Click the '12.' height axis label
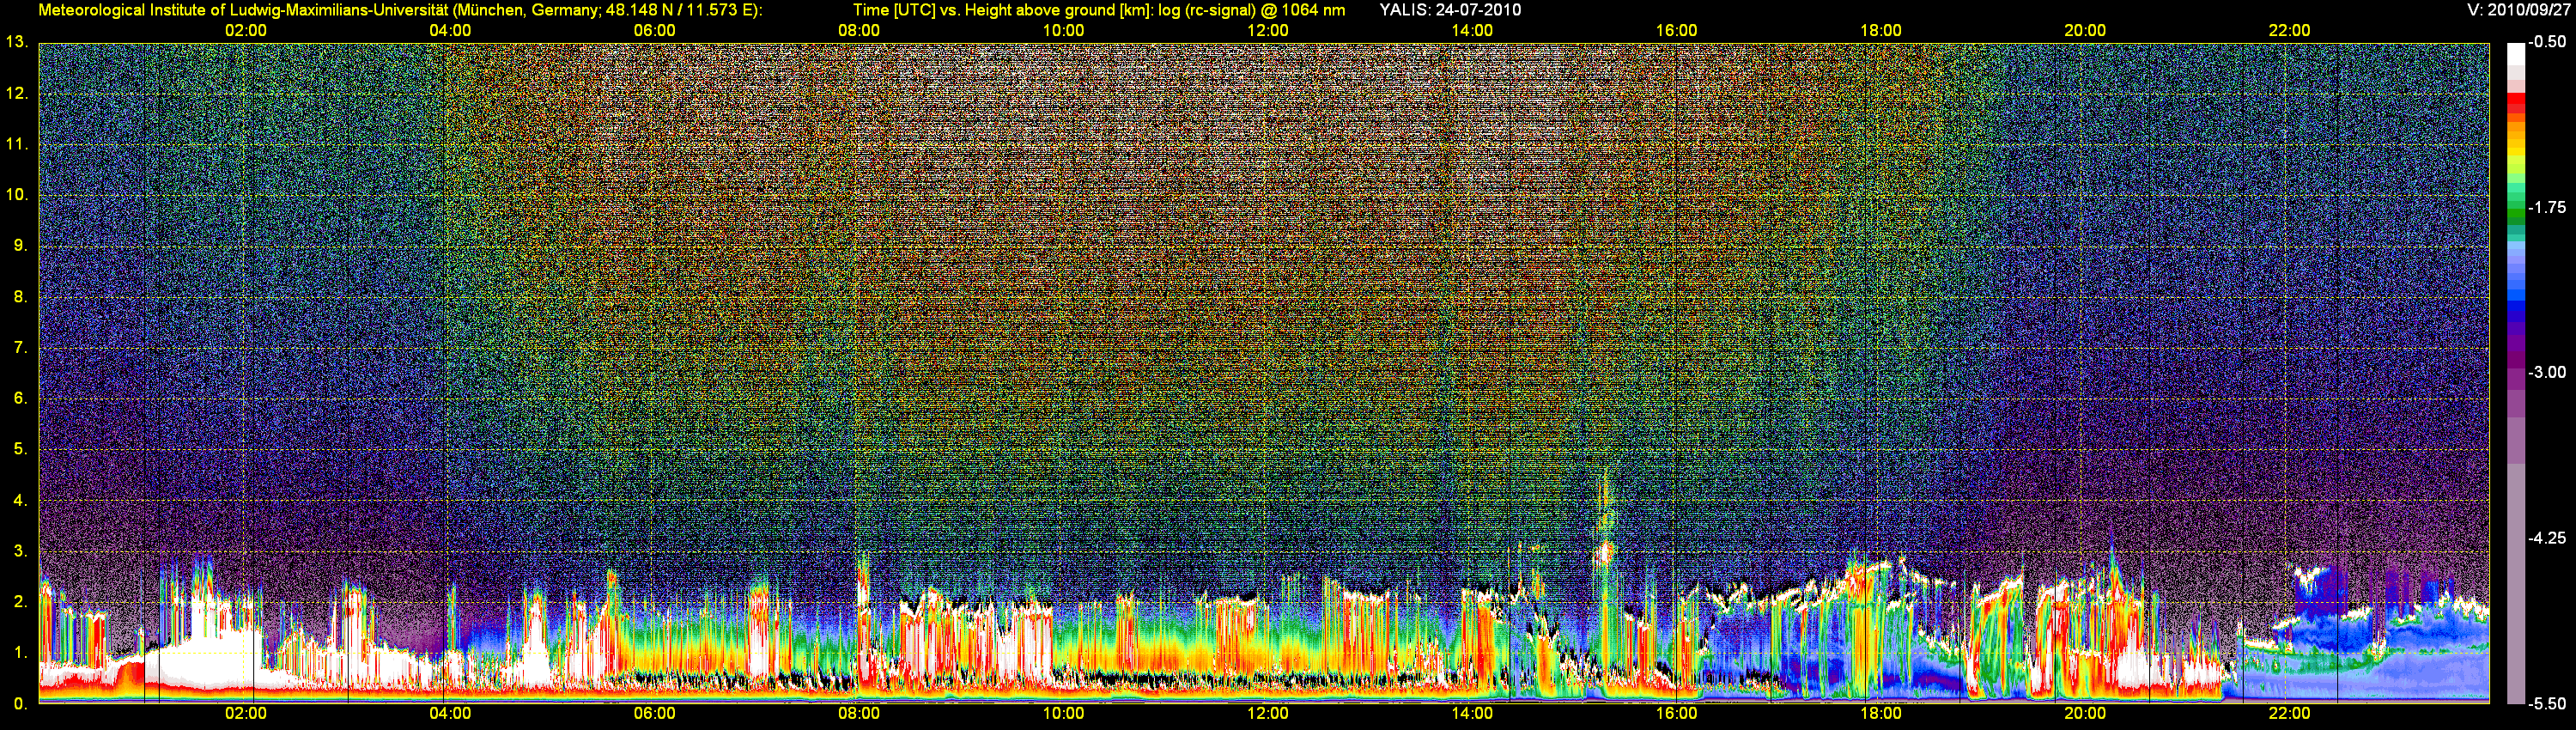 coord(16,93)
